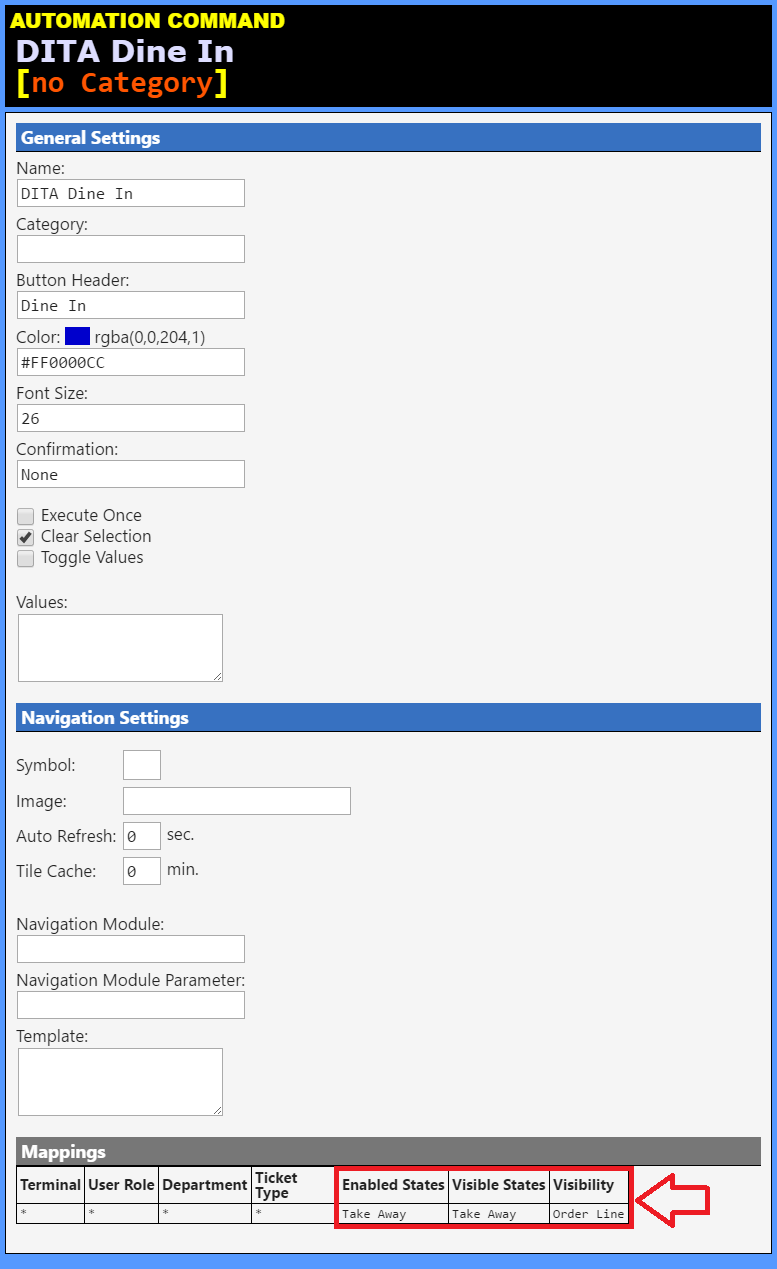Select the color hex code field
777x1269 pixels.
pyautogui.click(x=131, y=362)
